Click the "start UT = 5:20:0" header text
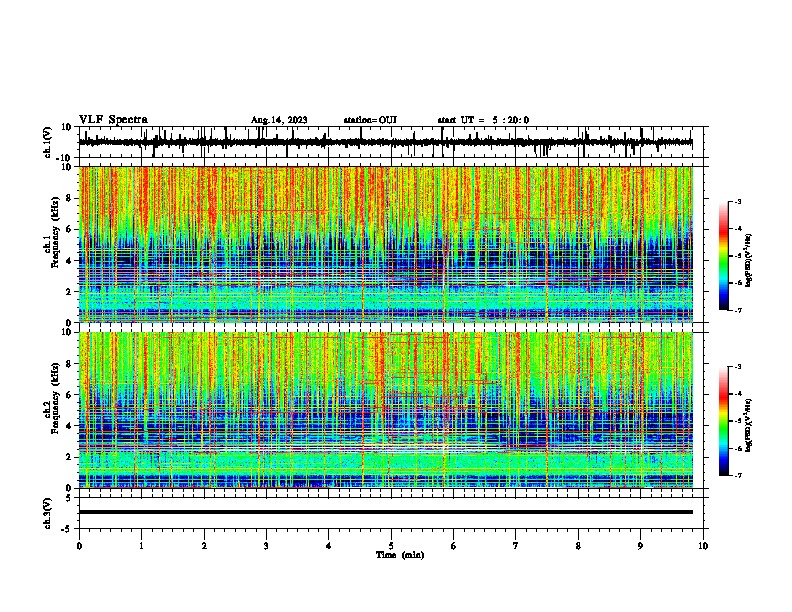The height and width of the screenshot is (612, 792). point(483,120)
